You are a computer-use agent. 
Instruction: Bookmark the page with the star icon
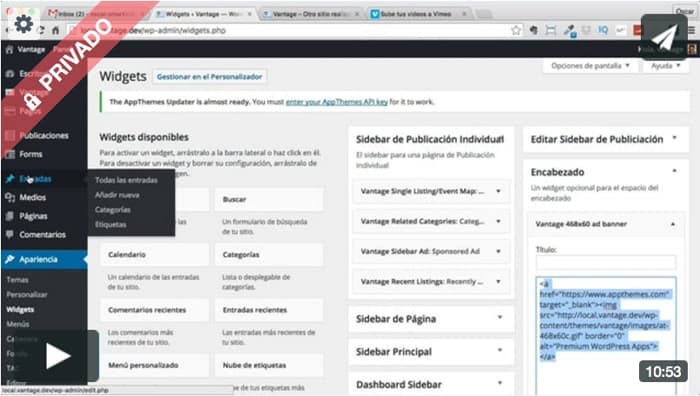(516, 30)
